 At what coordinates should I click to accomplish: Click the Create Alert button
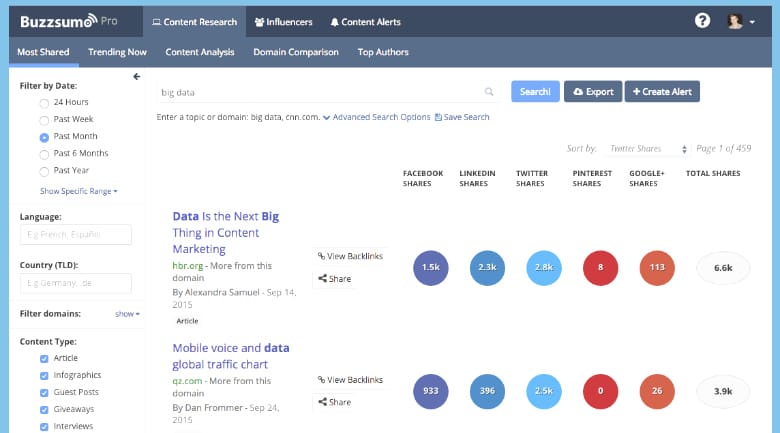(x=662, y=92)
